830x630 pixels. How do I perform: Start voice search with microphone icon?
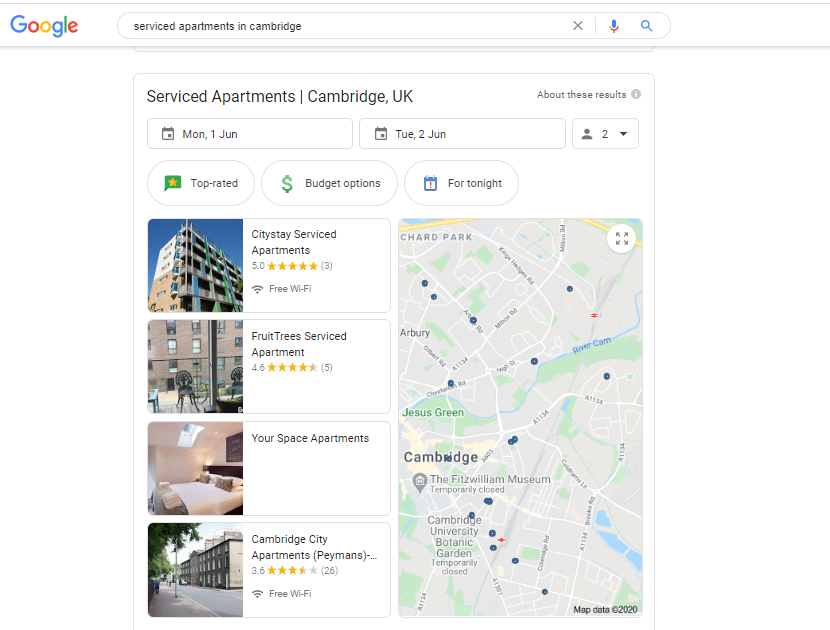[x=614, y=25]
